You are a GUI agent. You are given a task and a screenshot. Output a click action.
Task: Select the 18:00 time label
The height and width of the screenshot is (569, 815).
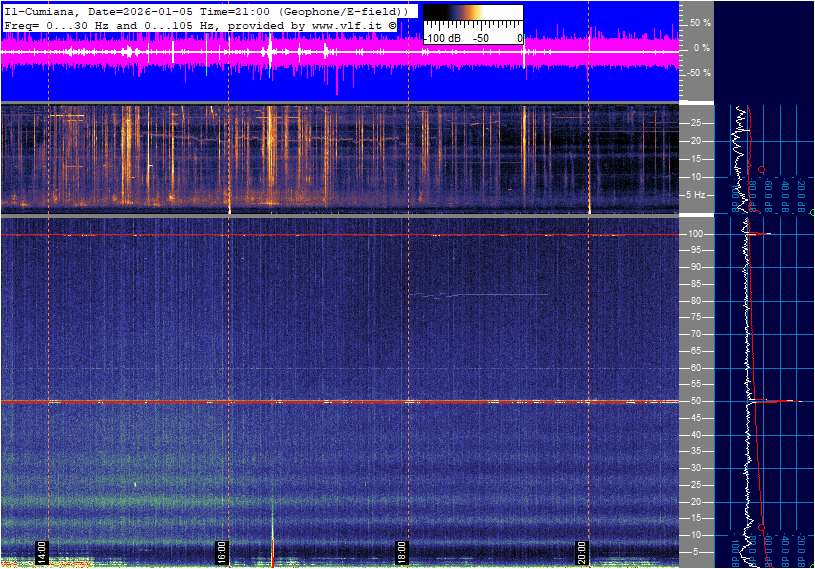pos(402,551)
